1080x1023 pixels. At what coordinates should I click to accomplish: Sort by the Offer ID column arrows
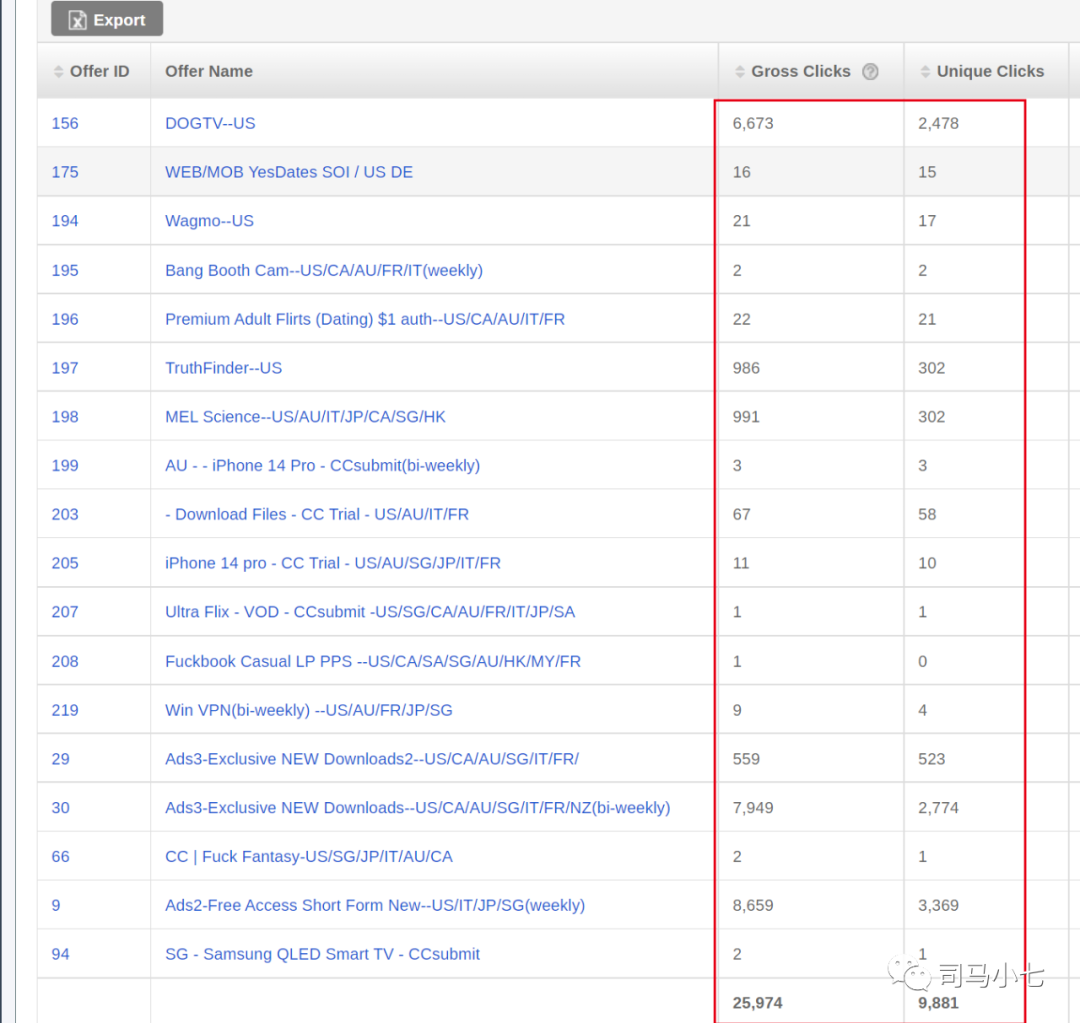[x=59, y=71]
